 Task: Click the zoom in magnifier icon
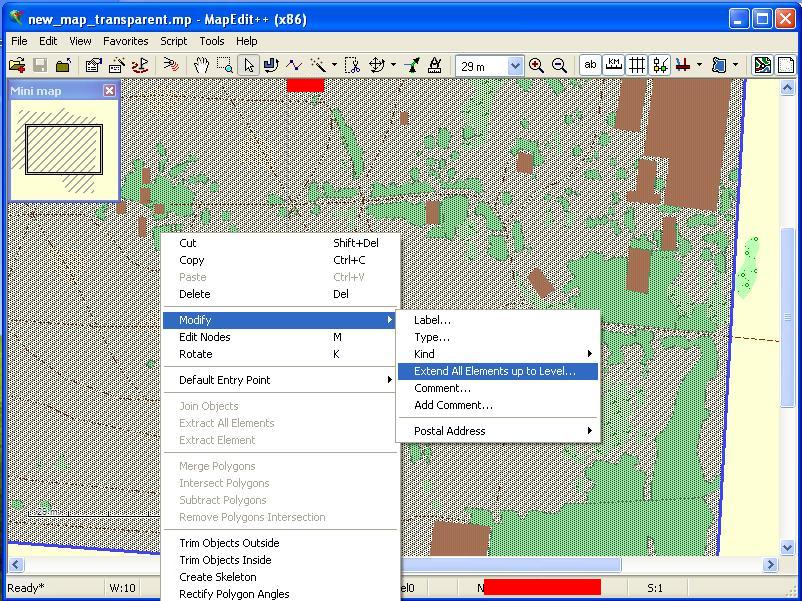tap(537, 66)
